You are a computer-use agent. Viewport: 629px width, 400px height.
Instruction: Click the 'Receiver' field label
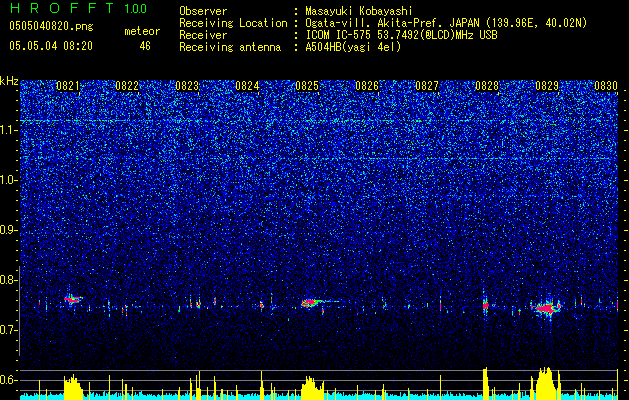tap(203, 35)
